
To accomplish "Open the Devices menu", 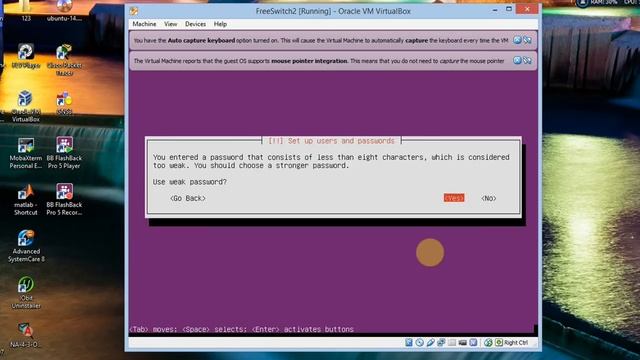I will click(195, 24).
